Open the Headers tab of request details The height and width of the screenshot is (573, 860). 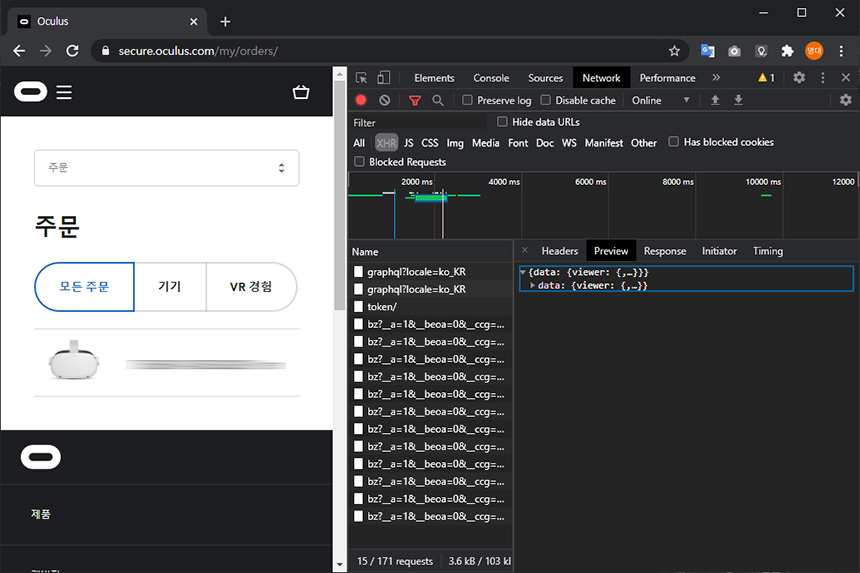[x=559, y=251]
